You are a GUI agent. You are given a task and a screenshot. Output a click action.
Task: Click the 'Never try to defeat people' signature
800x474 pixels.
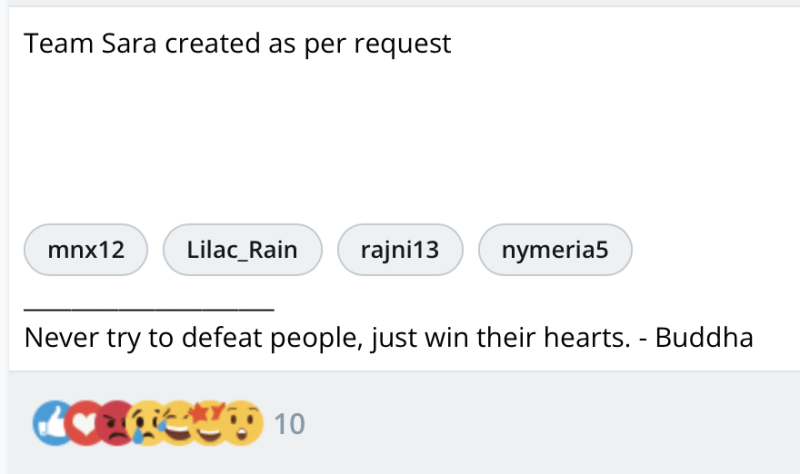[389, 338]
